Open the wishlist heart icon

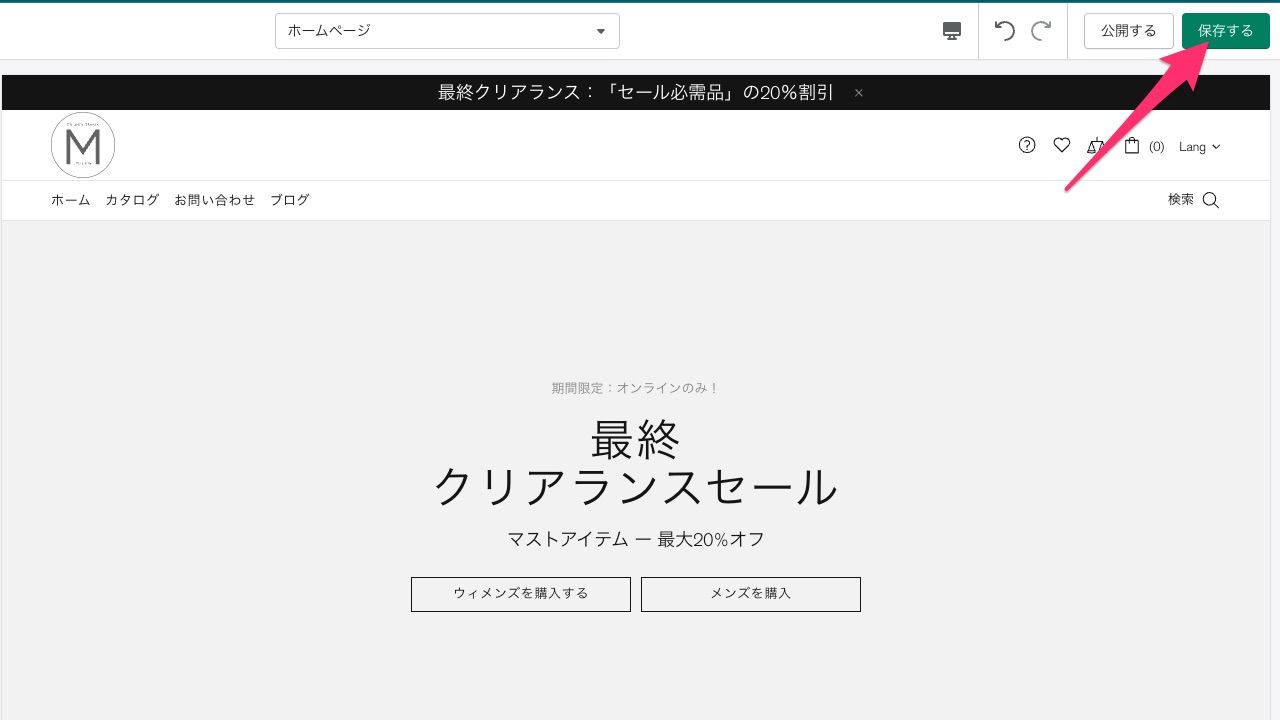[x=1062, y=145]
